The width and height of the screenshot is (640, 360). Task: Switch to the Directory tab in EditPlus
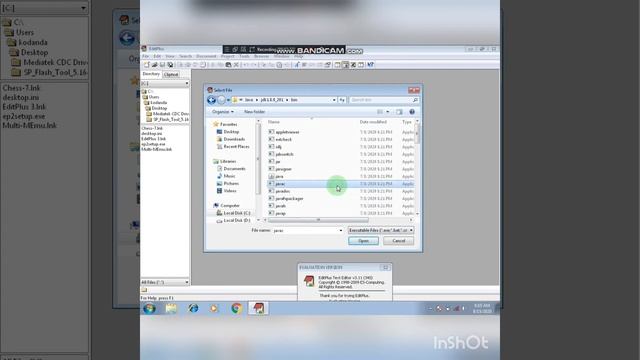click(151, 74)
